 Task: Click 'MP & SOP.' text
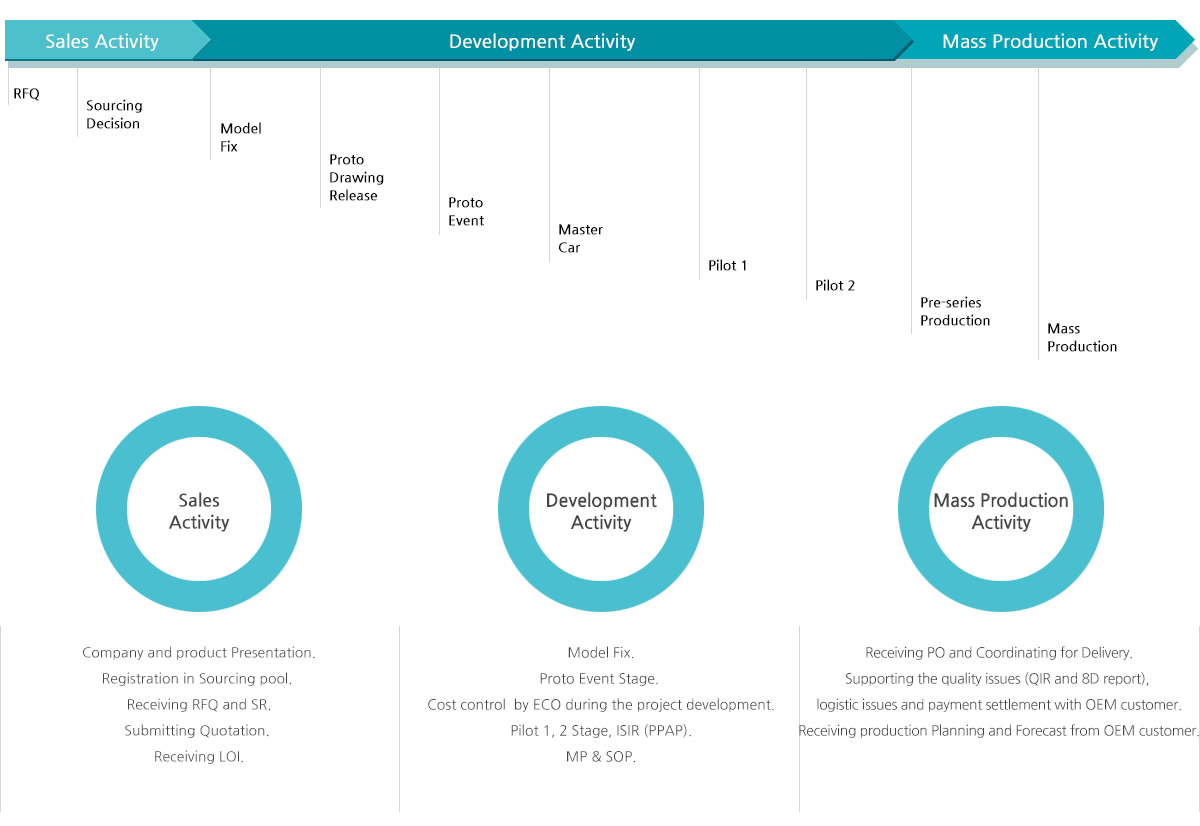tap(601, 757)
